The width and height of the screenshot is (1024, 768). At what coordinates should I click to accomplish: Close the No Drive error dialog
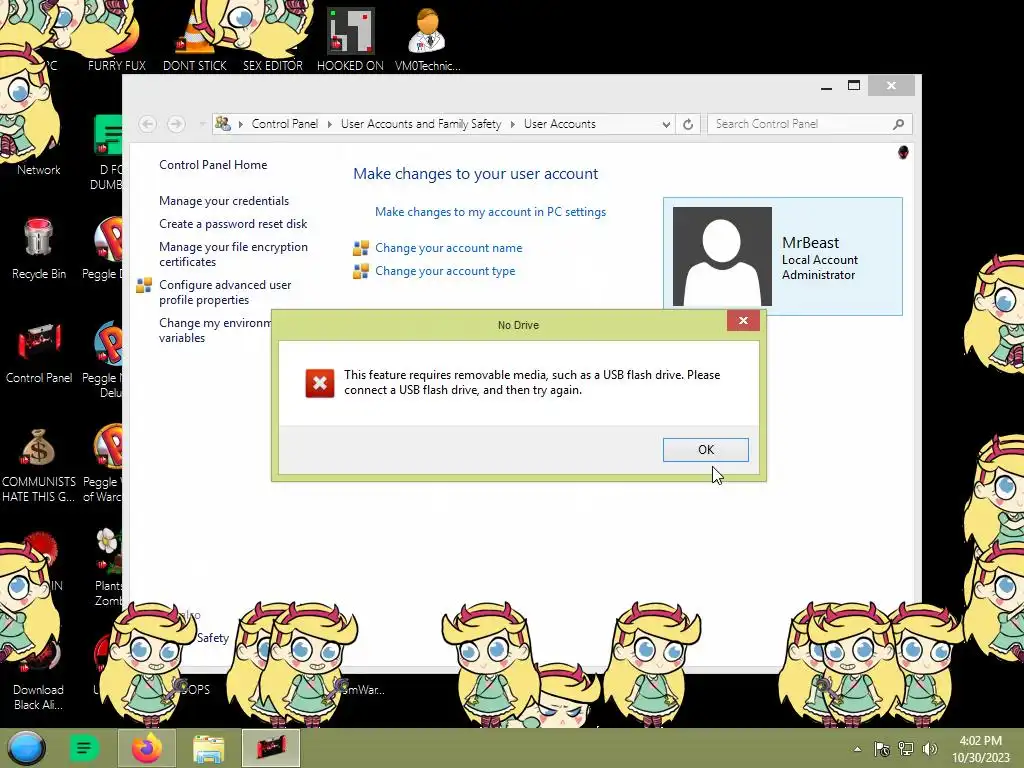point(743,321)
